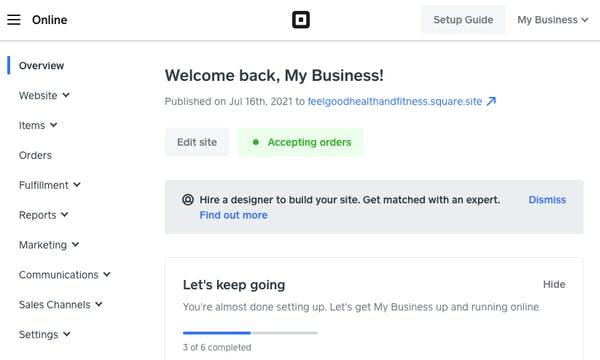
Task: Expand the Items sidebar section
Action: click(38, 125)
